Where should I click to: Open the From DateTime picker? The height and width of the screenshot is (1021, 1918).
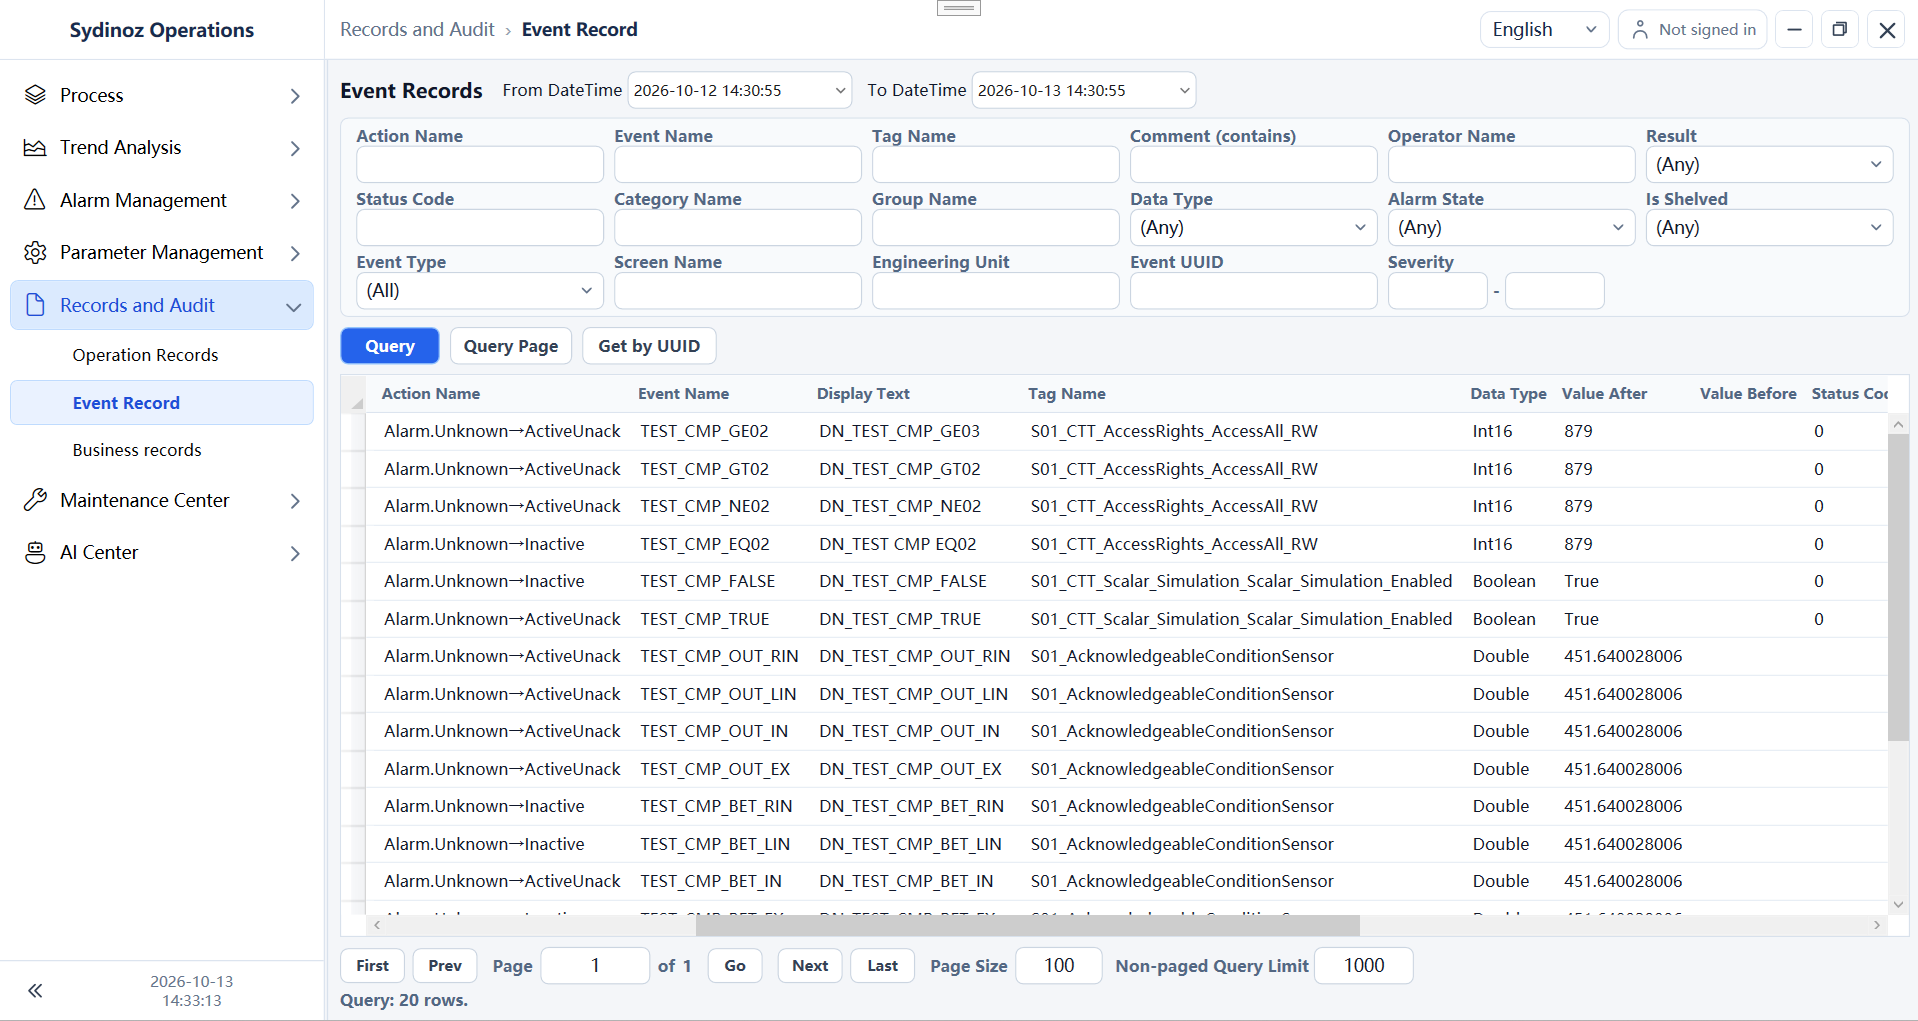click(739, 91)
